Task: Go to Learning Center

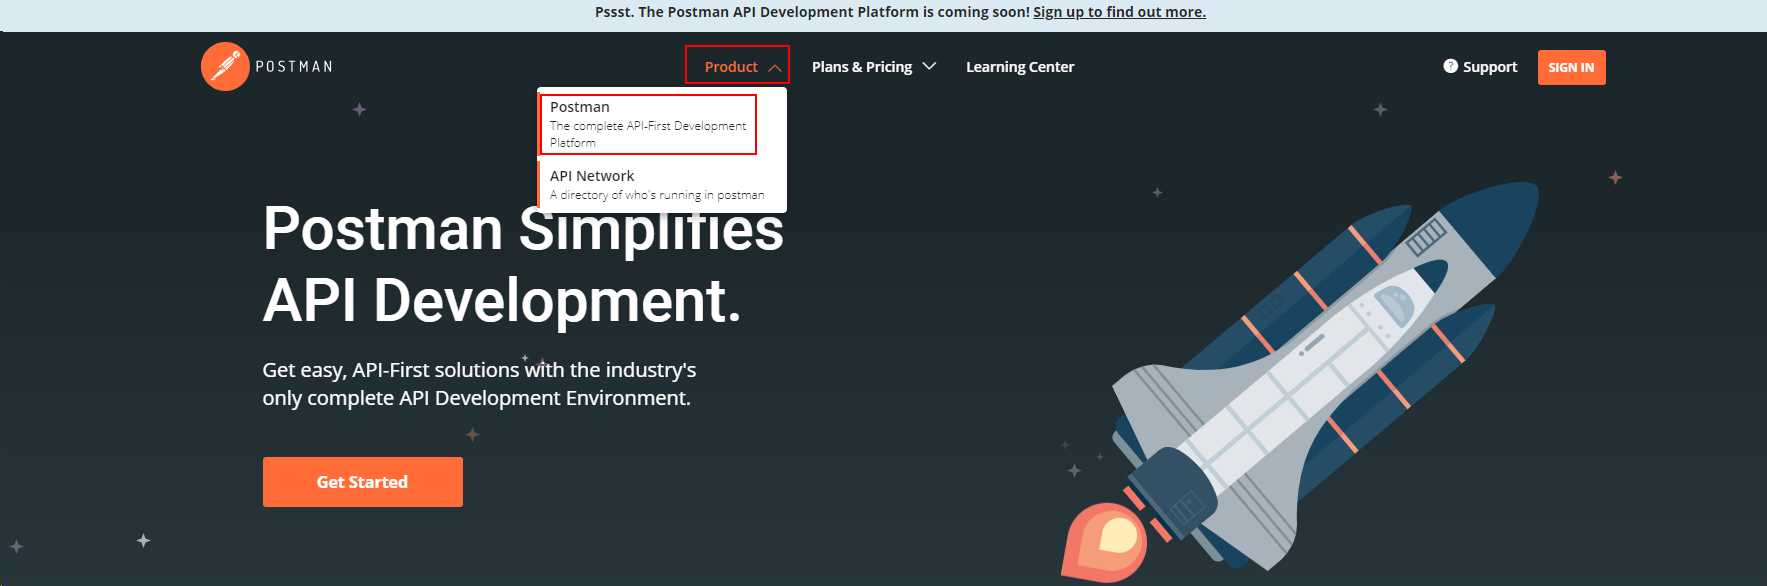Action: click(1020, 67)
